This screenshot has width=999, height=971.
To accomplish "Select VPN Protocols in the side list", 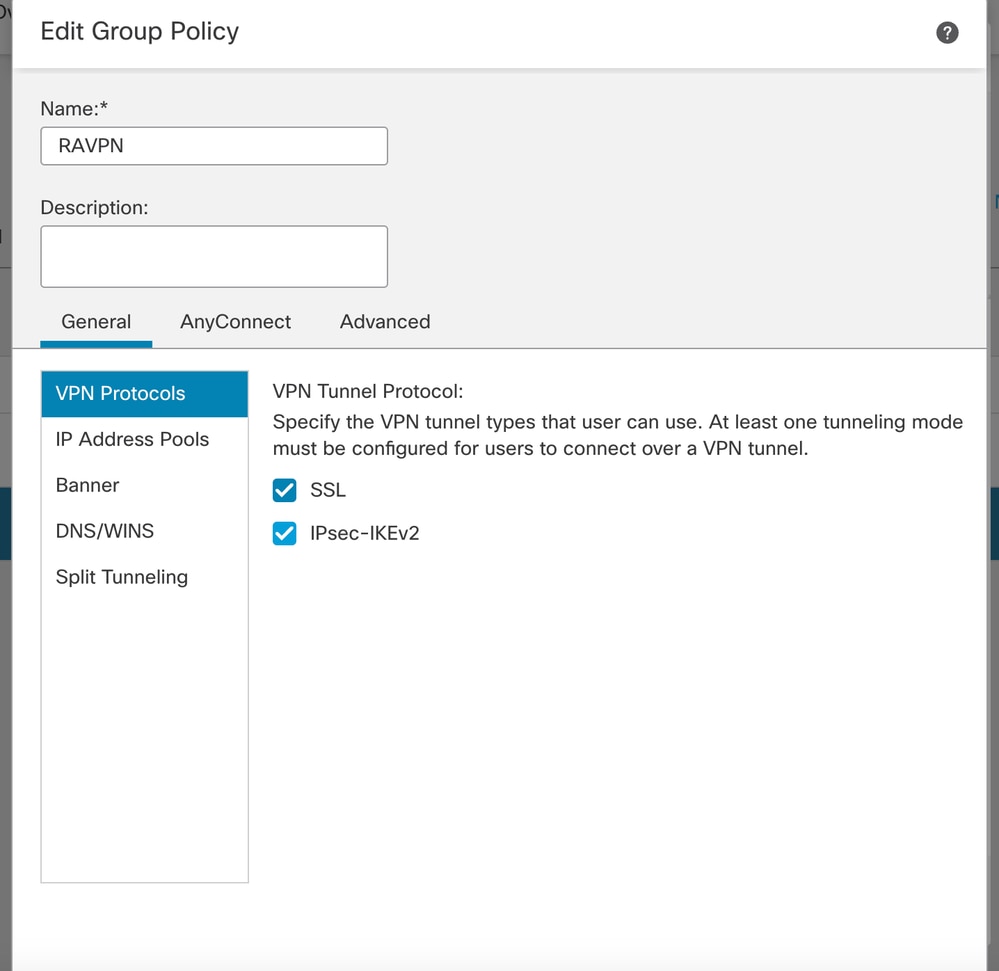I will tap(145, 394).
